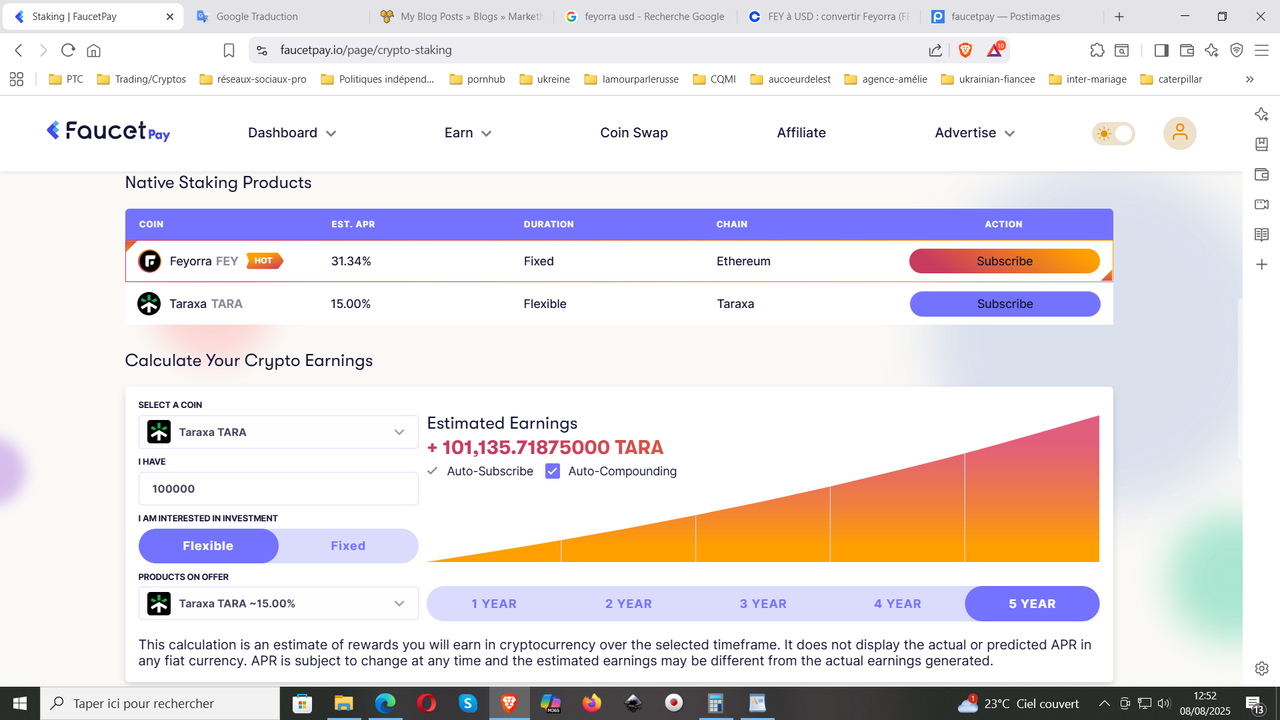Open the Calculator from the taskbar
This screenshot has width=1280, height=720.
[x=716, y=703]
